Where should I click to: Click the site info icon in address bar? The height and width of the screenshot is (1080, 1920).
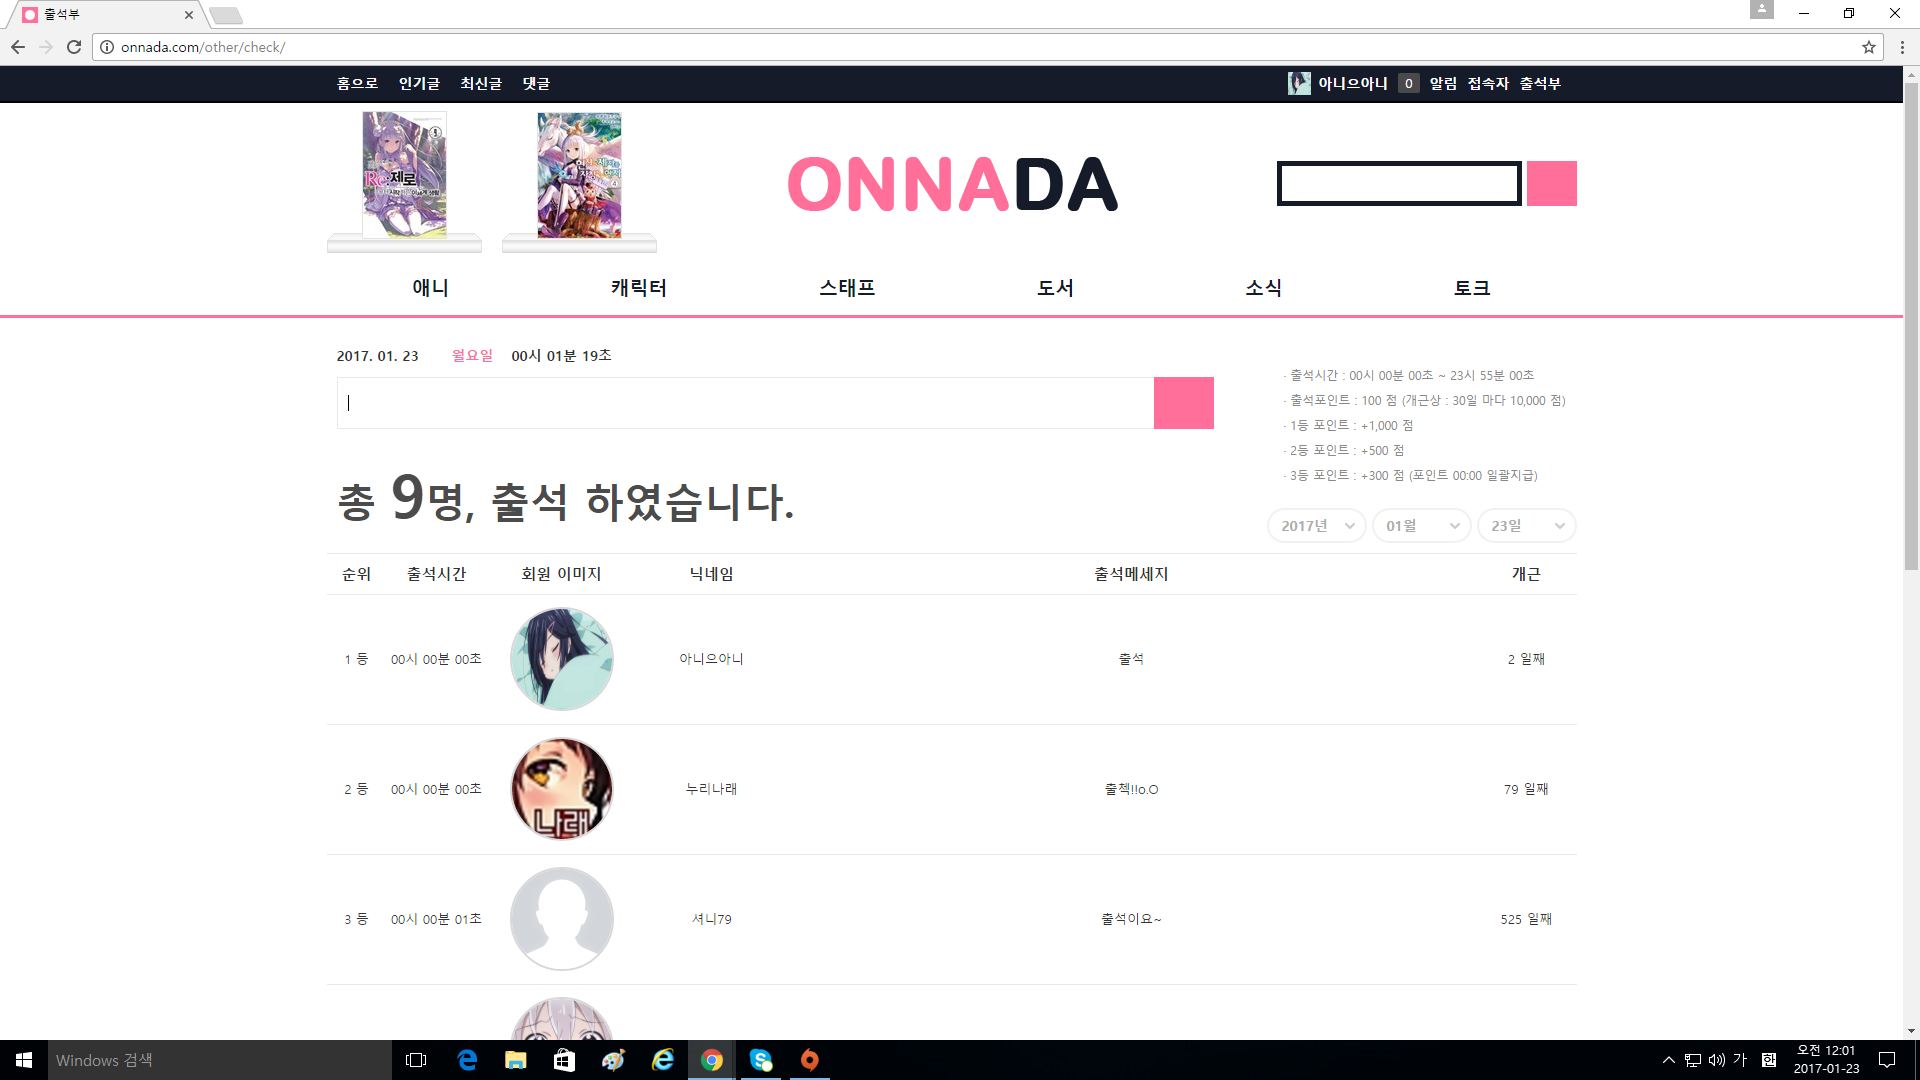pyautogui.click(x=107, y=47)
